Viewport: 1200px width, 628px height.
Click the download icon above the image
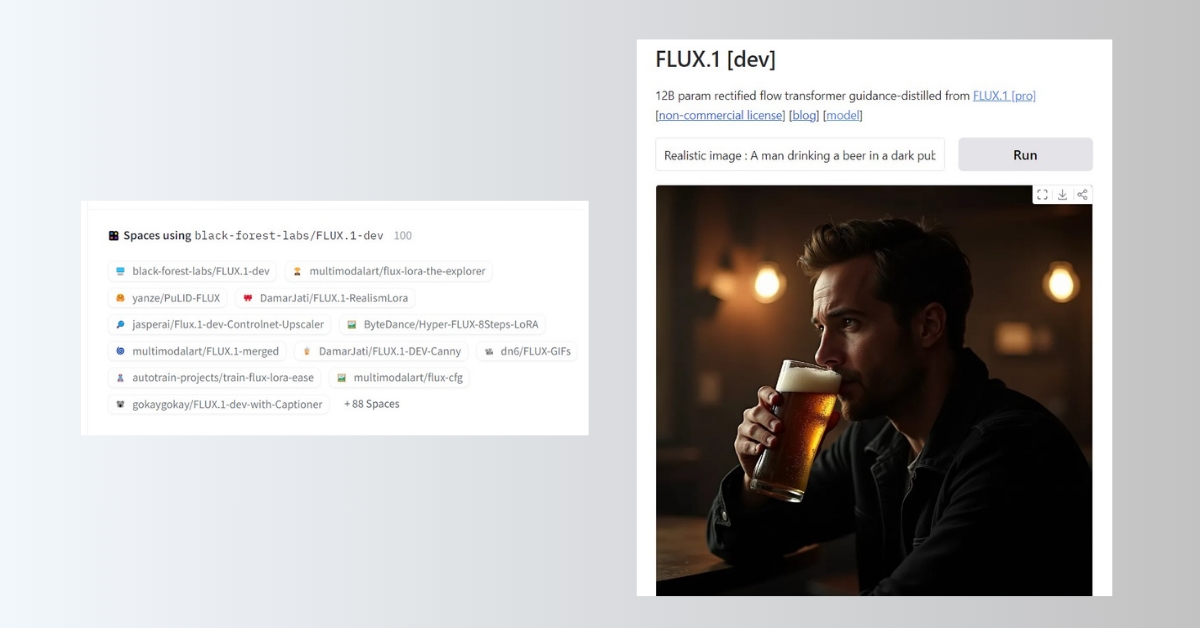coord(1062,195)
